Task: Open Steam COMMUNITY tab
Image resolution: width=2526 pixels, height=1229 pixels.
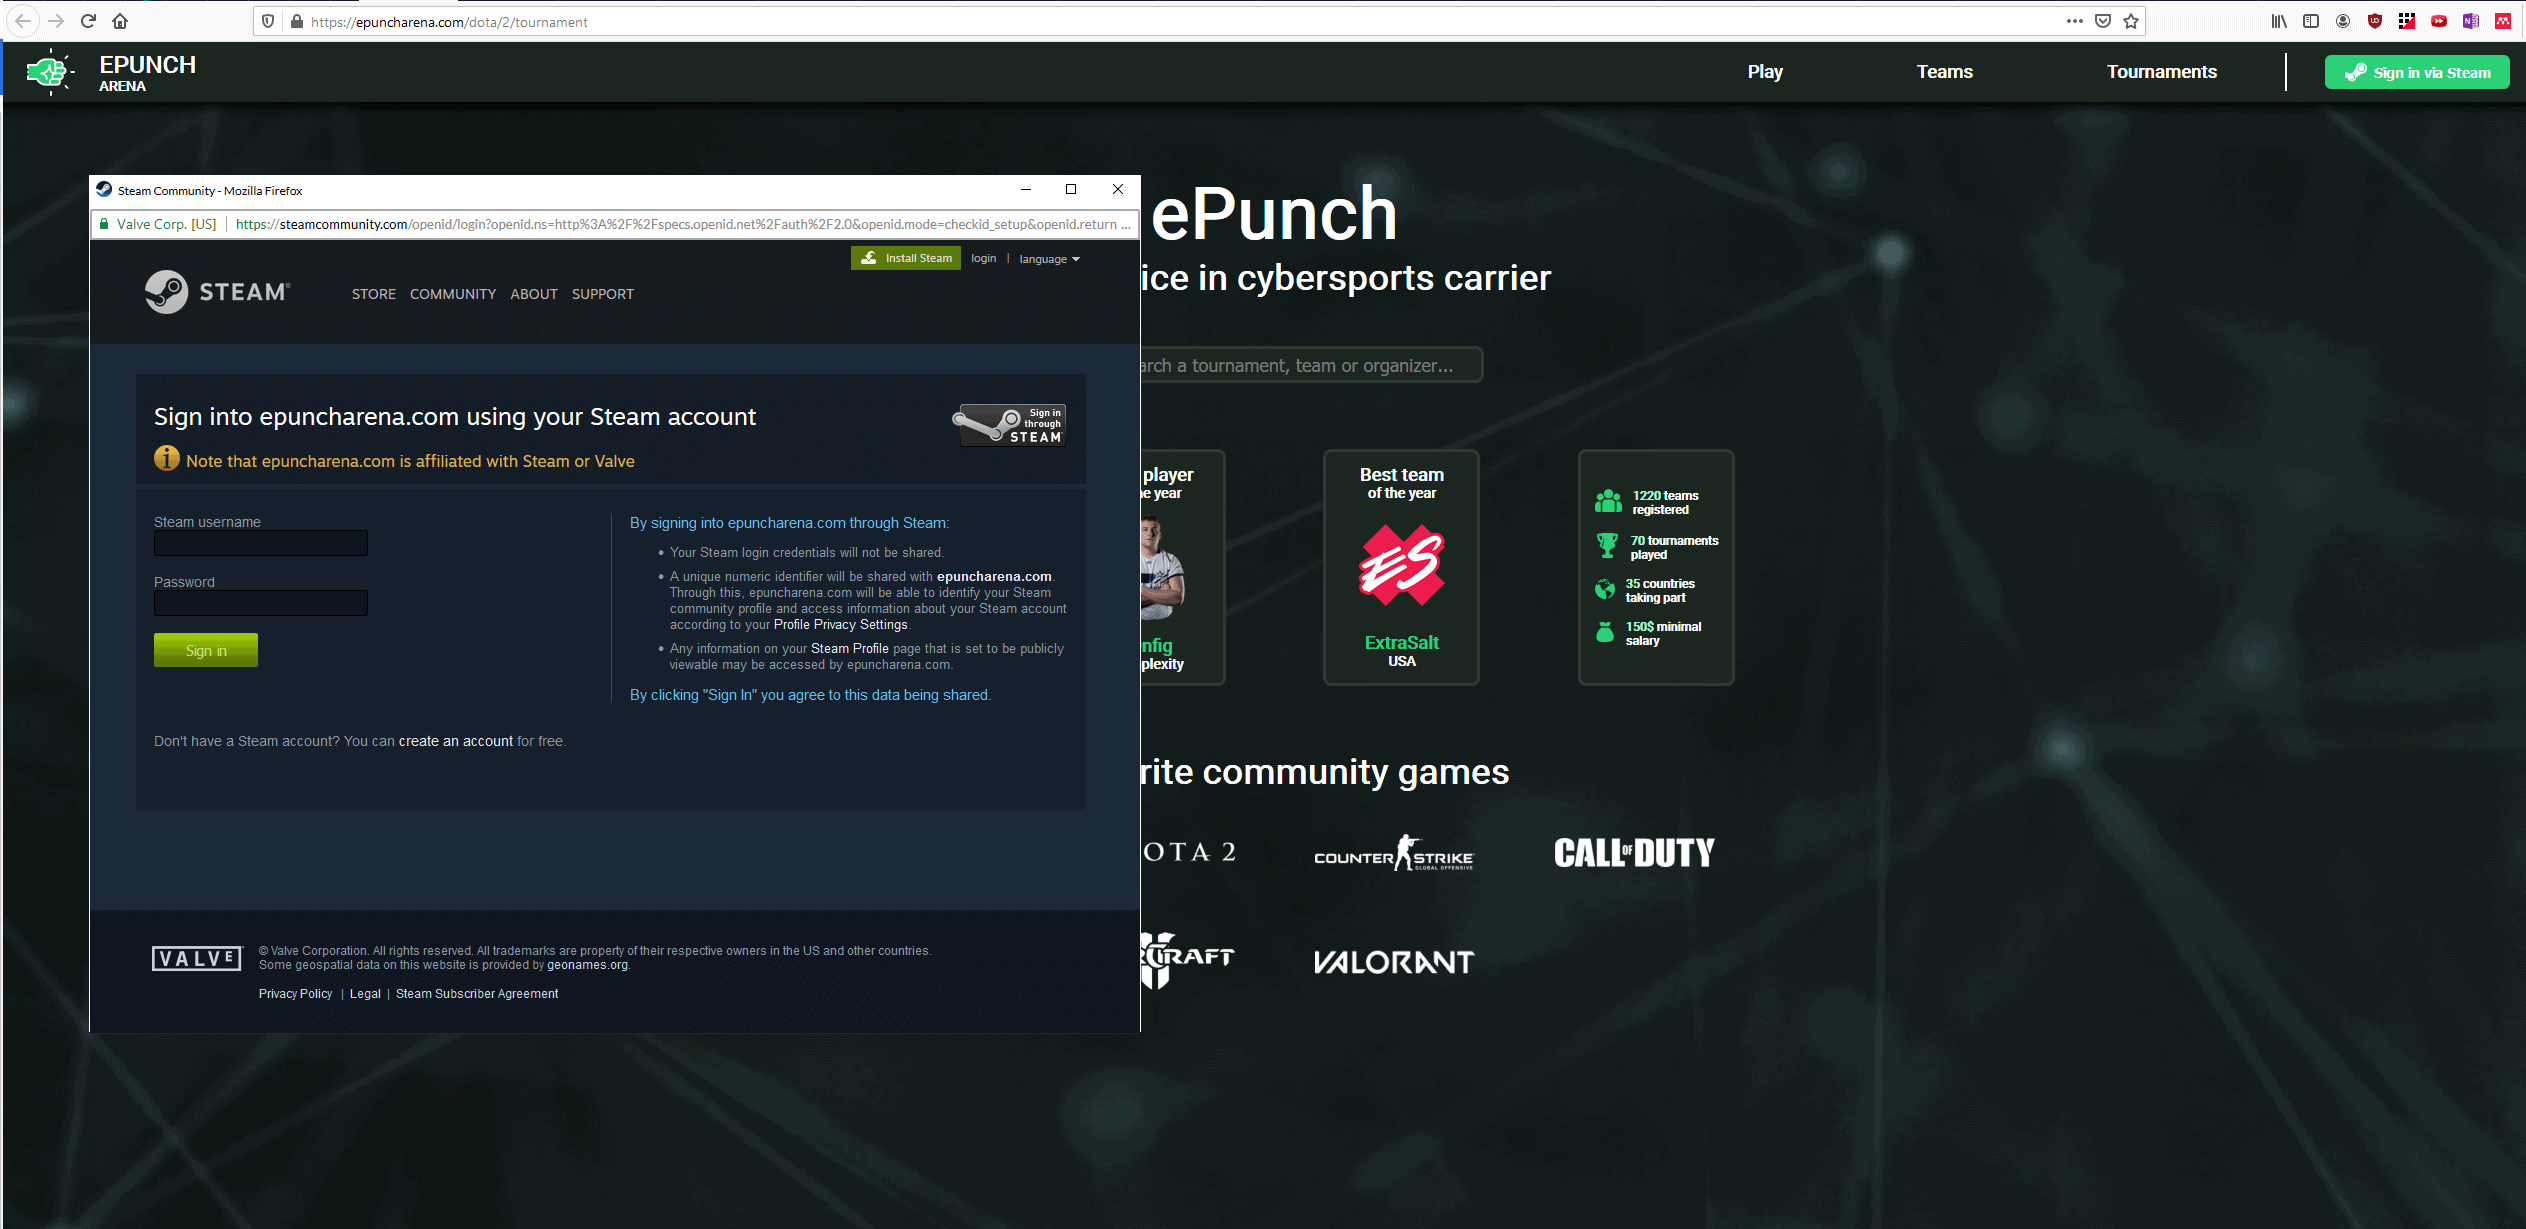Action: (x=453, y=294)
